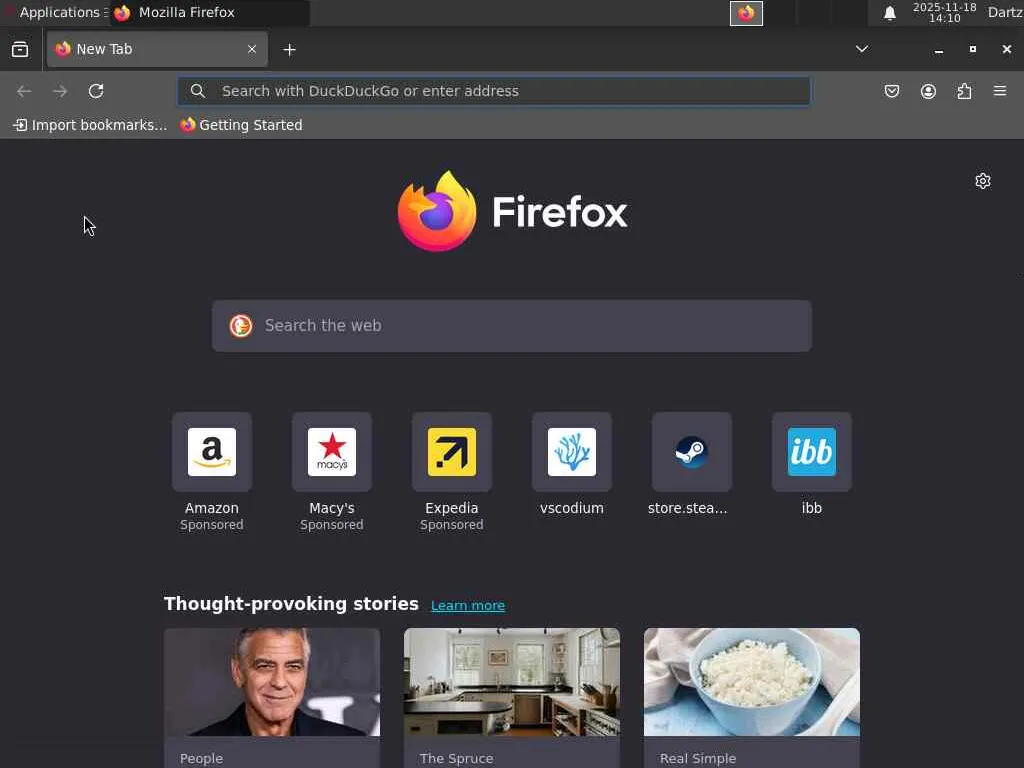The height and width of the screenshot is (768, 1024).
Task: Click the Dartz user label in panel
Action: click(1005, 12)
